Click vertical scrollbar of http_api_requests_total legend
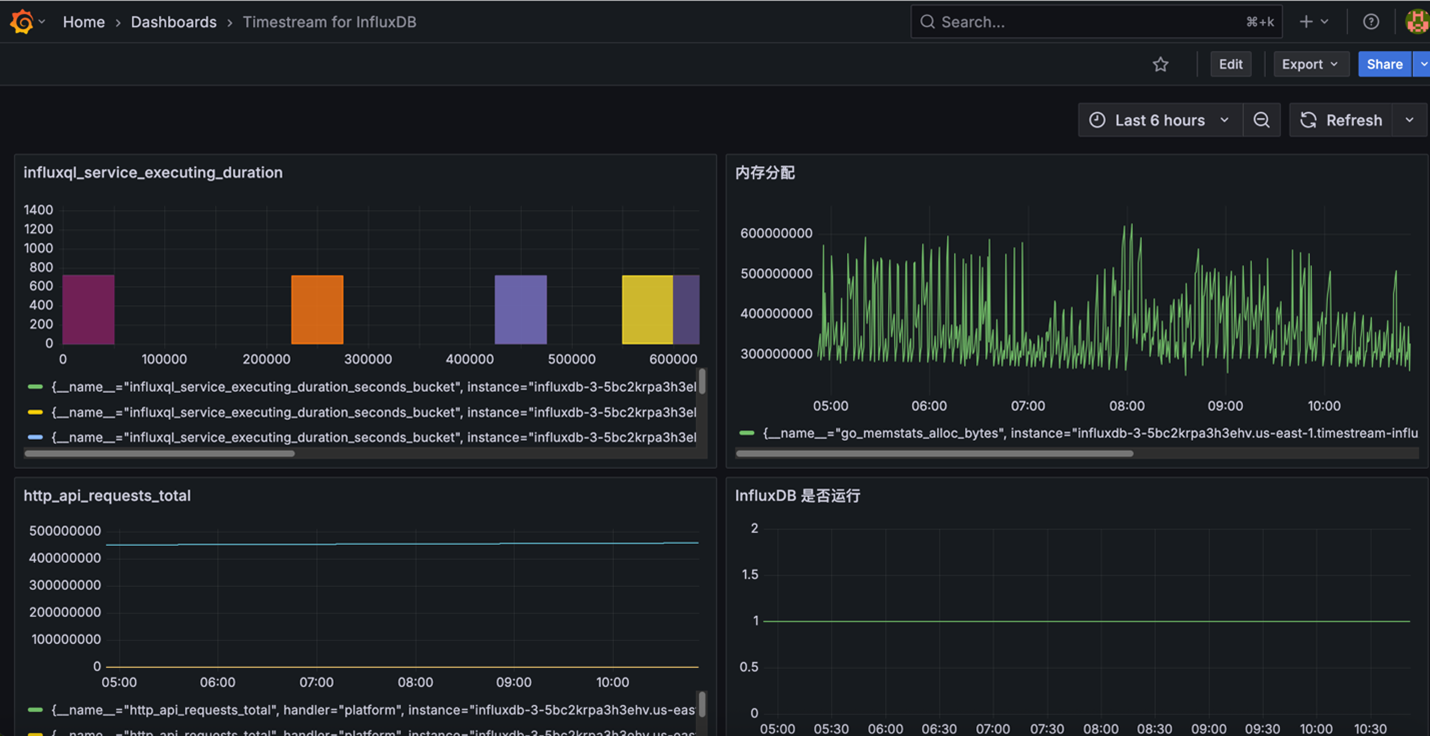1430x736 pixels. [x=703, y=704]
